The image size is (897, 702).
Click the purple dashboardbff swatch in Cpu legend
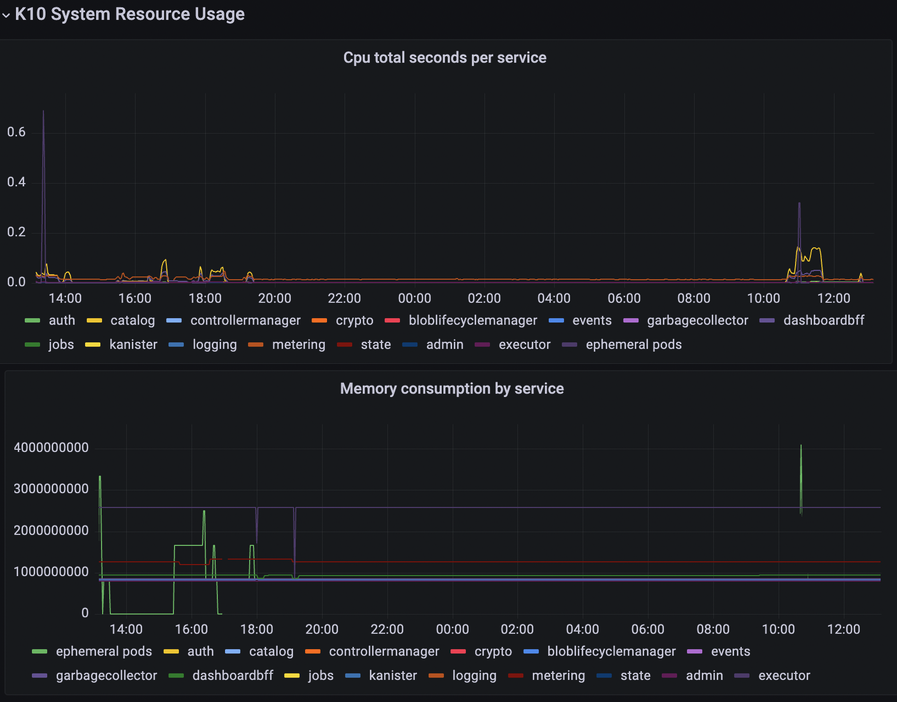[767, 320]
